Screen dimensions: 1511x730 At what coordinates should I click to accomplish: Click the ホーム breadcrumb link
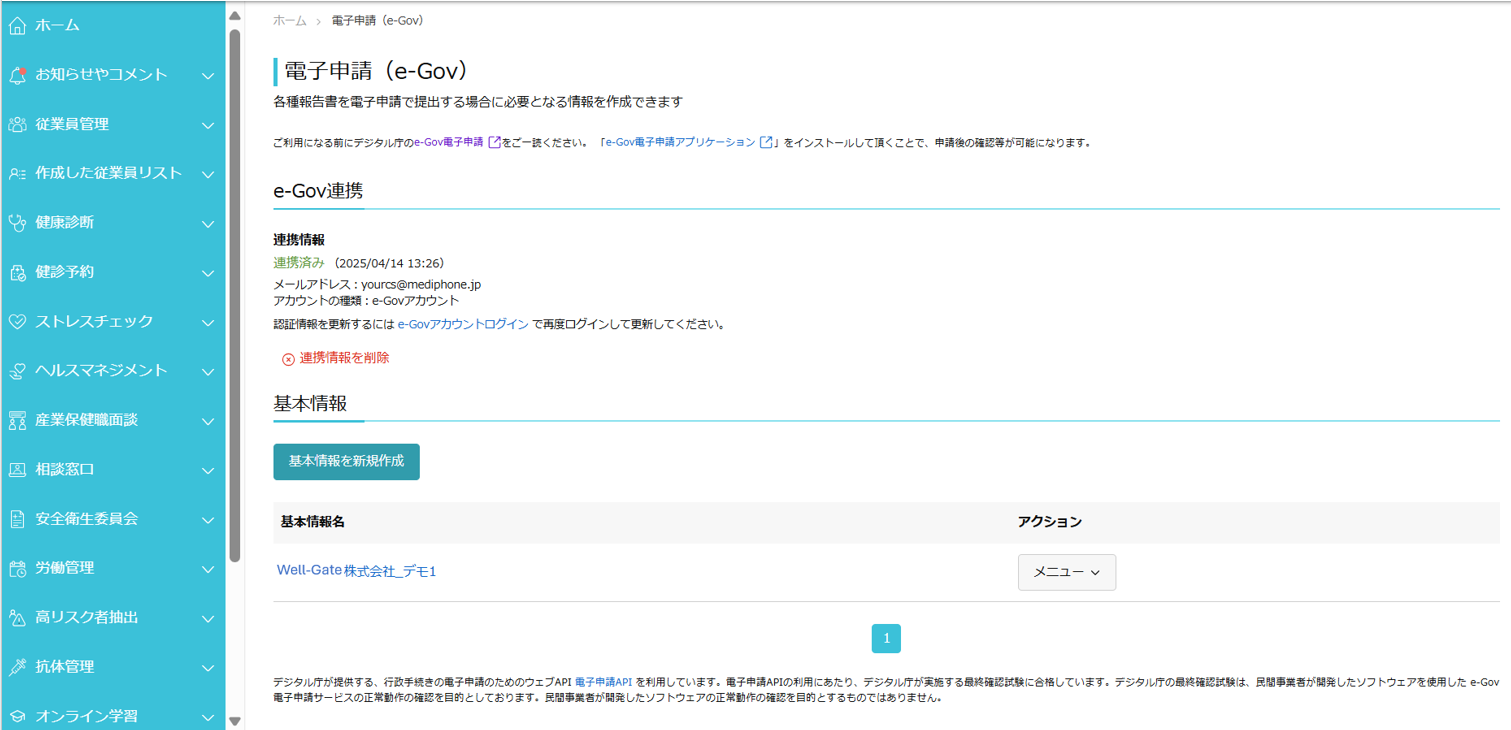click(290, 21)
